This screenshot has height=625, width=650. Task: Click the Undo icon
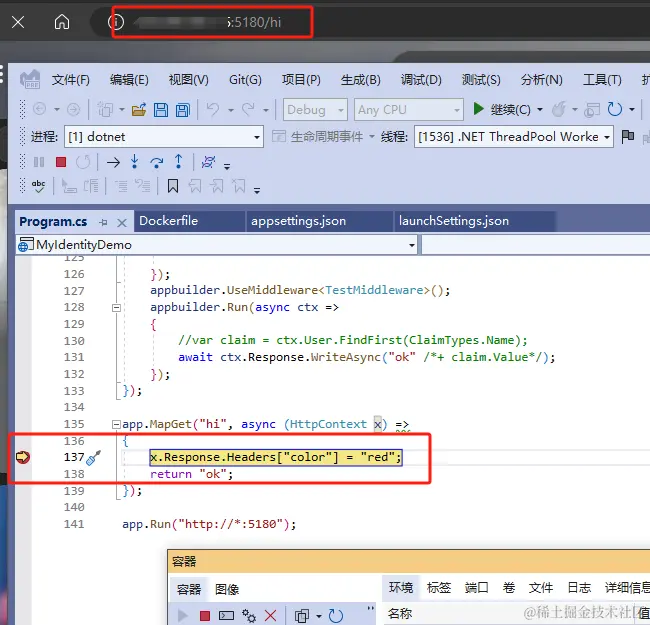coord(213,109)
